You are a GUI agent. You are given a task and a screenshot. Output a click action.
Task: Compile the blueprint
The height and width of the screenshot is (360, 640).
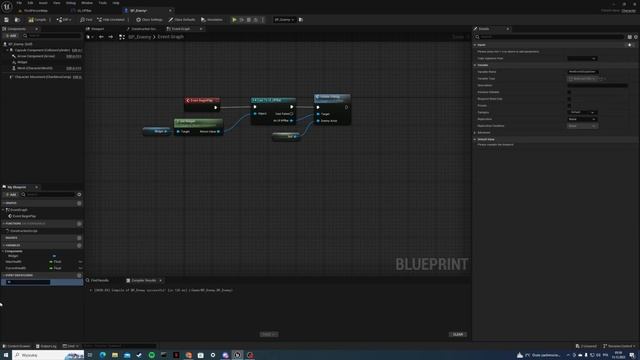38,20
